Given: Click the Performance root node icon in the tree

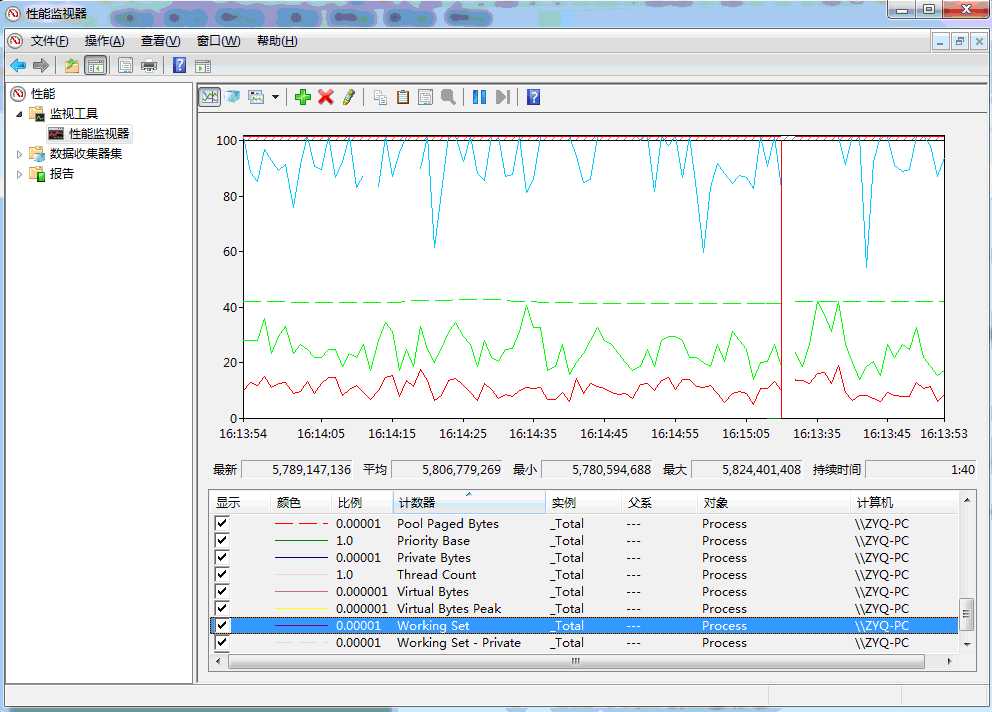Looking at the screenshot, I should (x=18, y=94).
